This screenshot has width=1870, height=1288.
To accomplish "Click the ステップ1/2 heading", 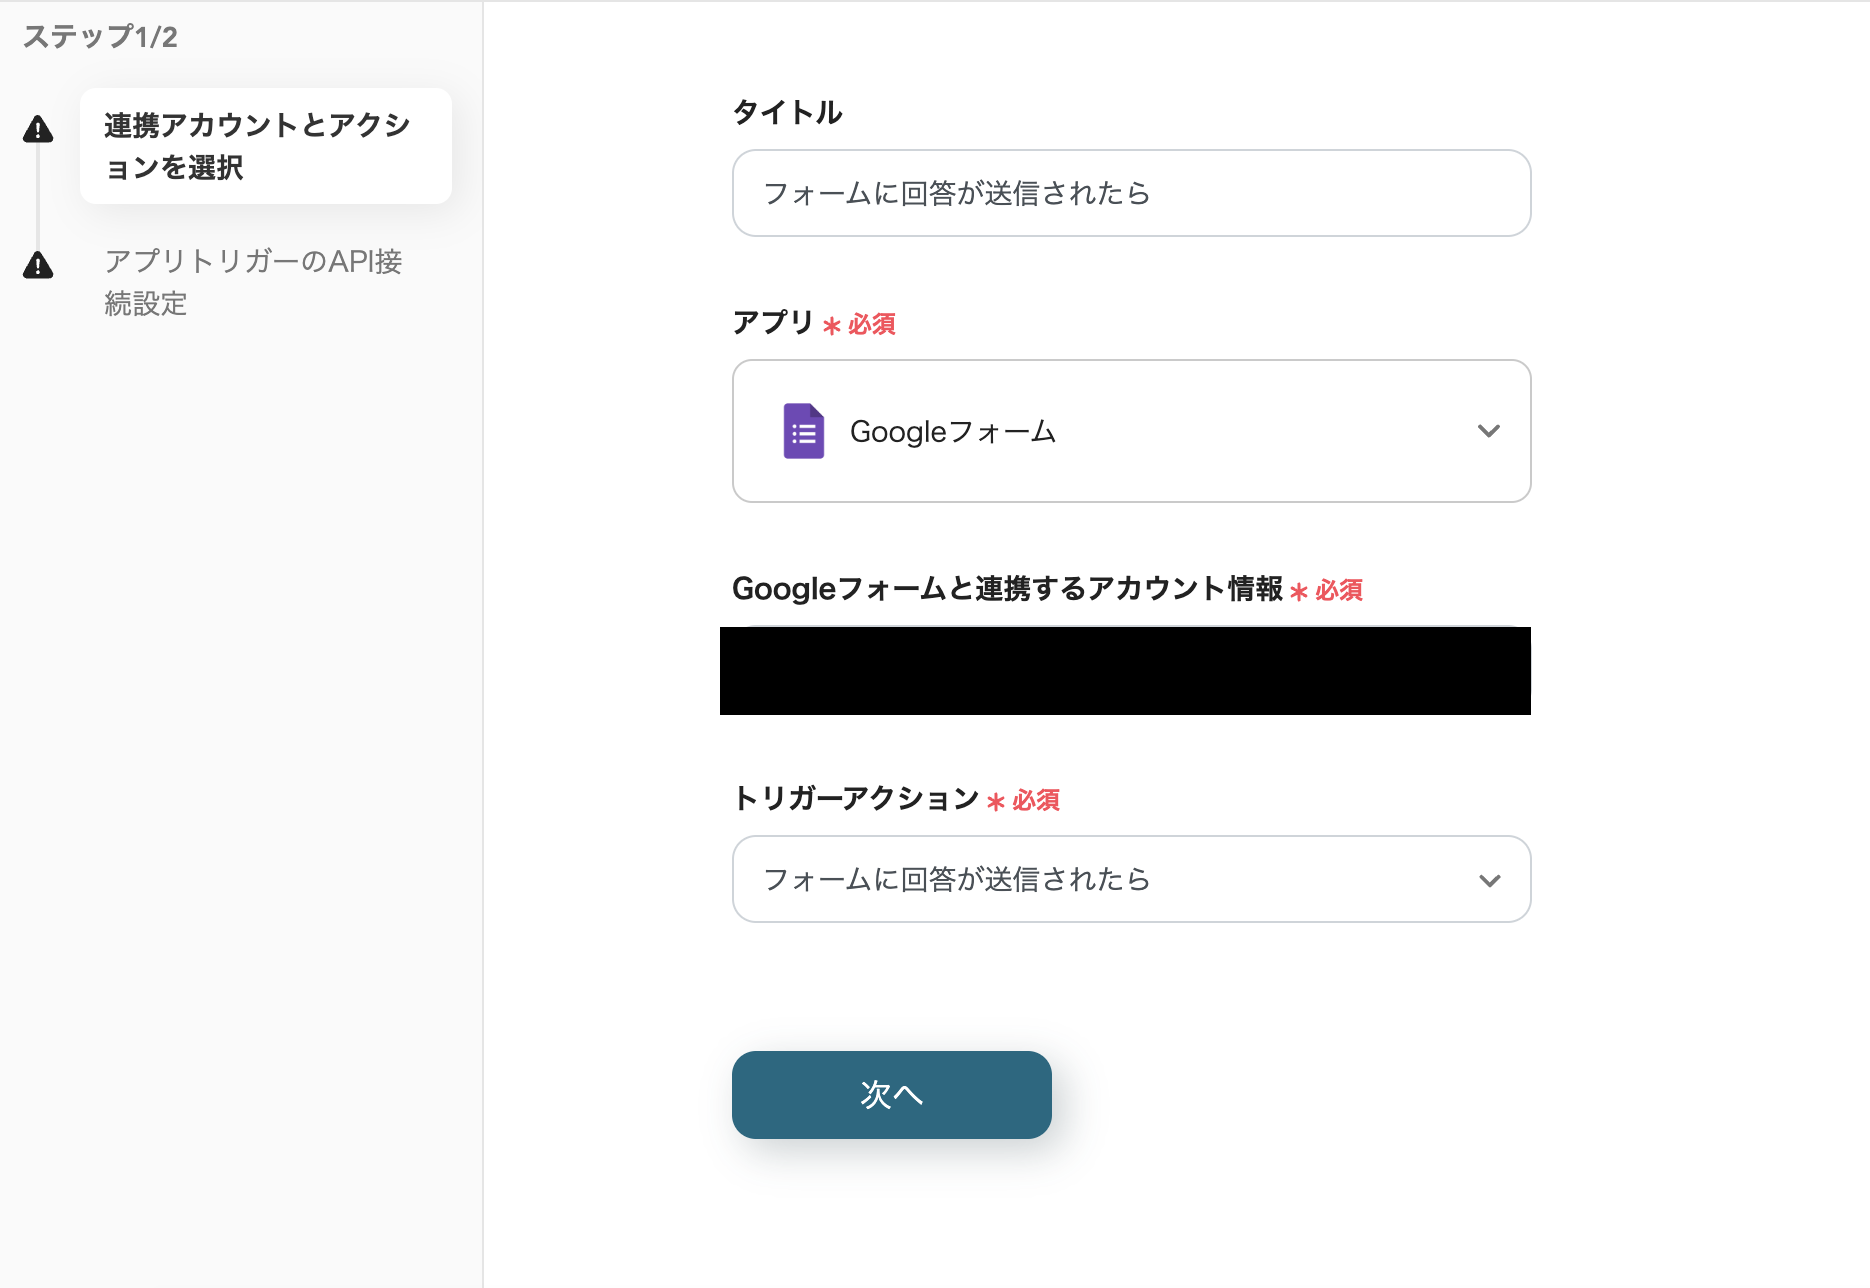I will (100, 37).
